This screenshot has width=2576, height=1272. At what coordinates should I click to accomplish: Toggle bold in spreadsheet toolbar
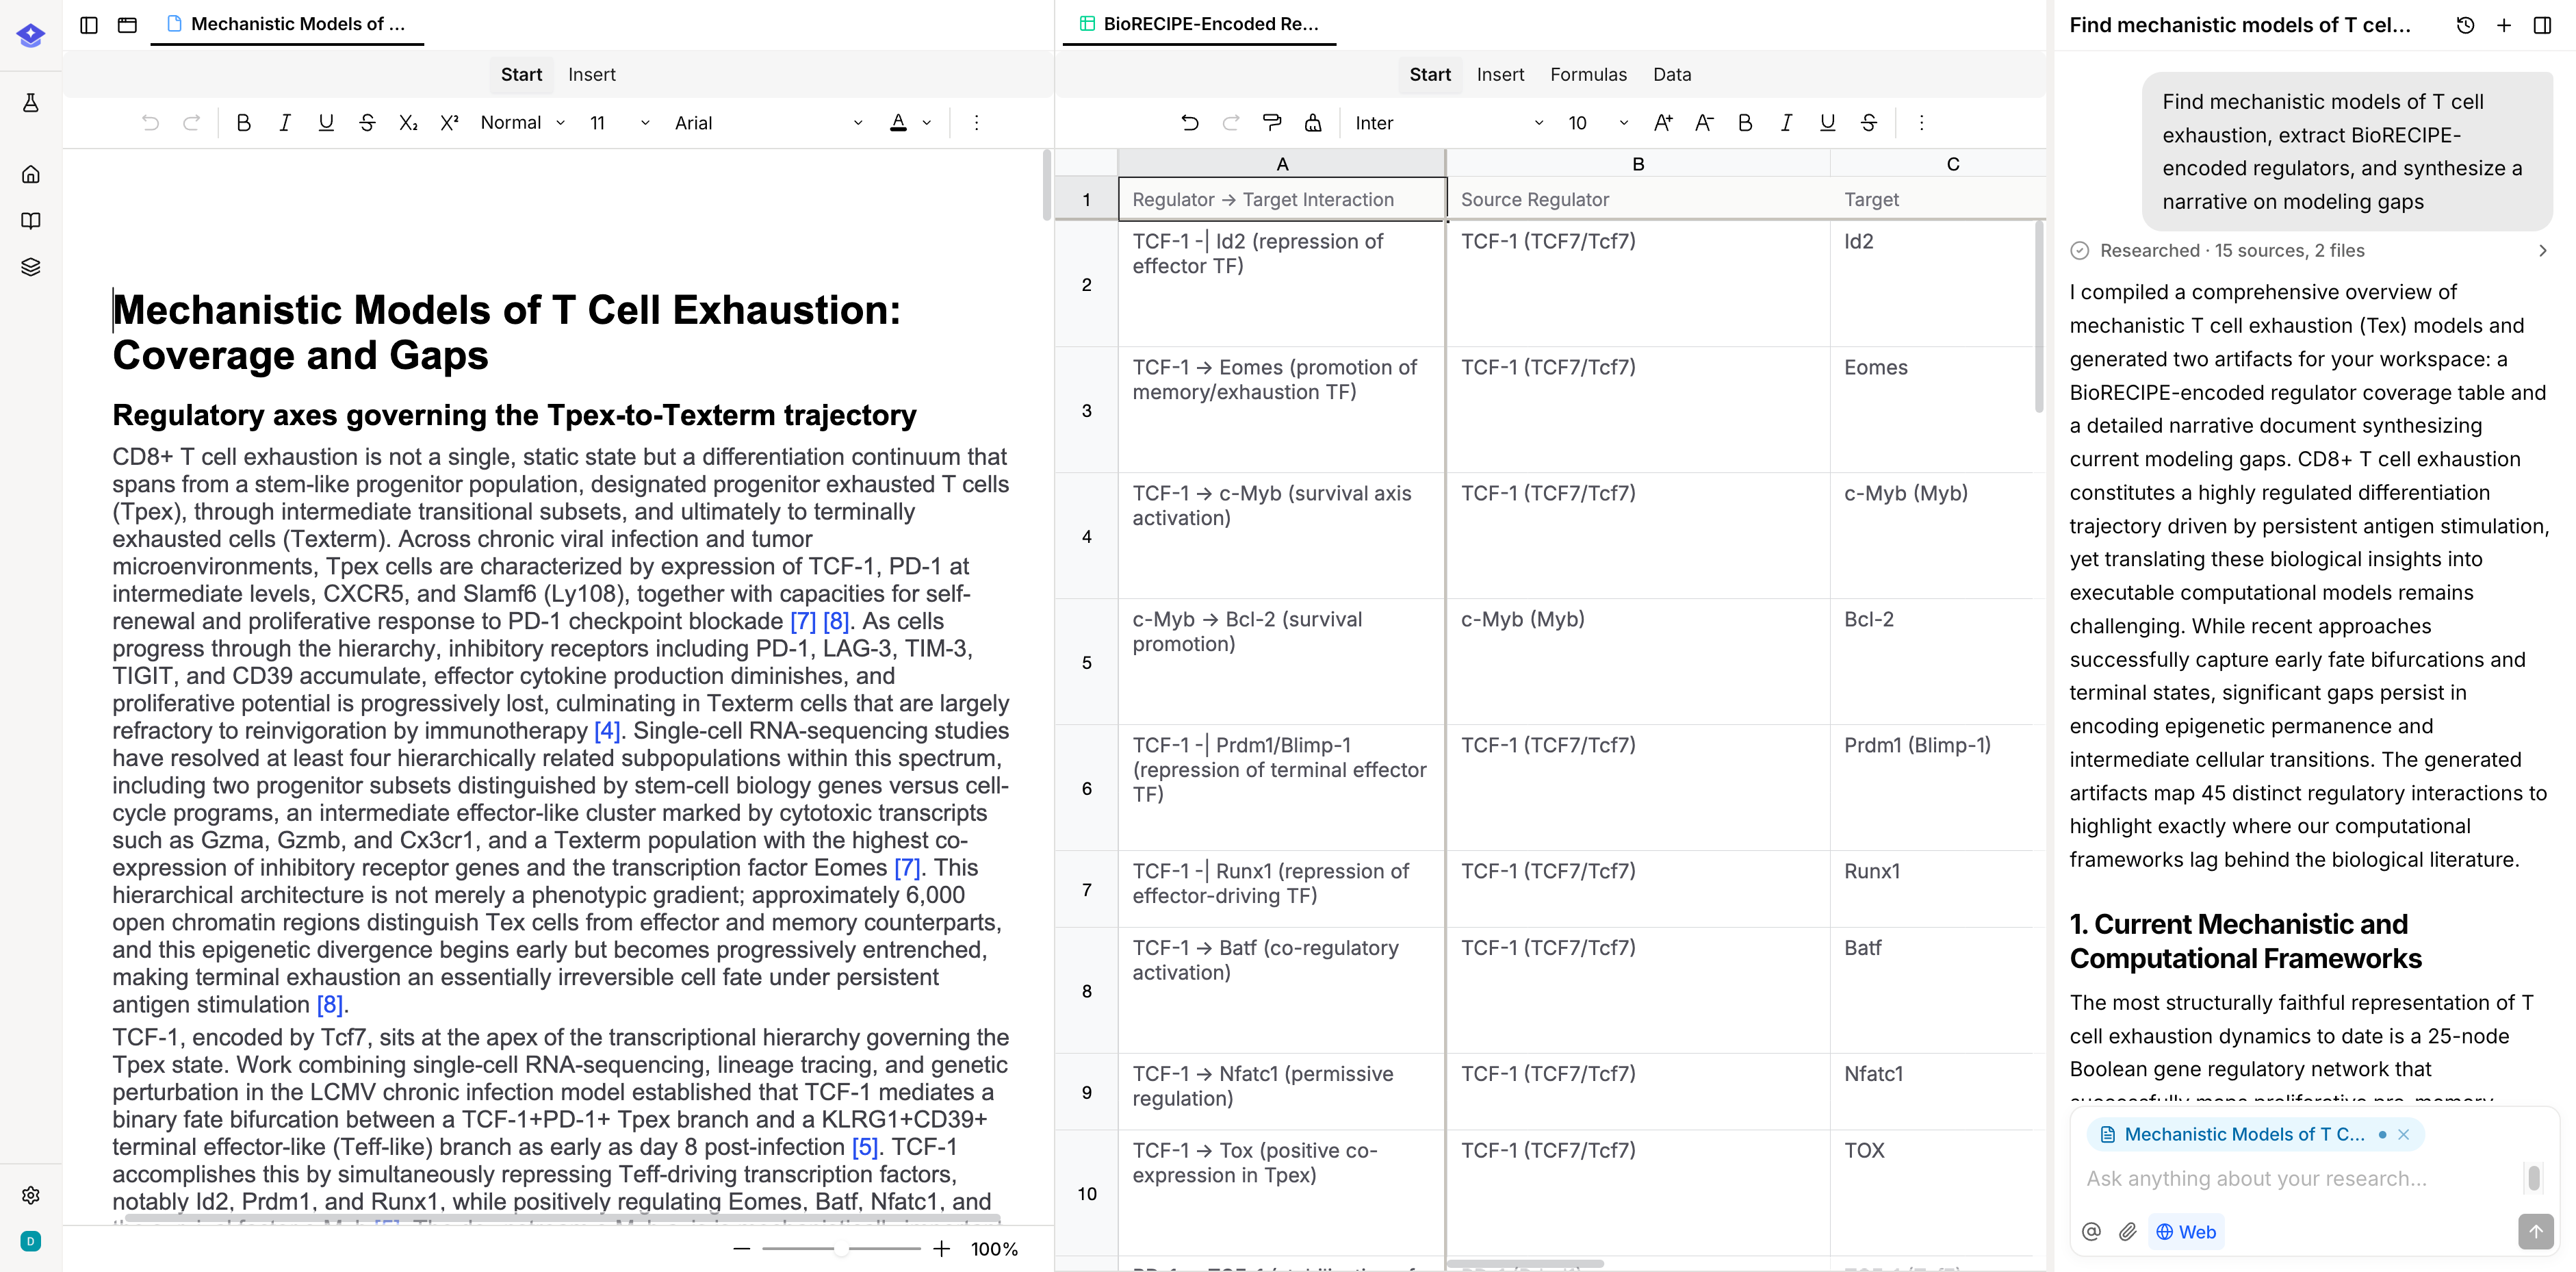point(1745,123)
